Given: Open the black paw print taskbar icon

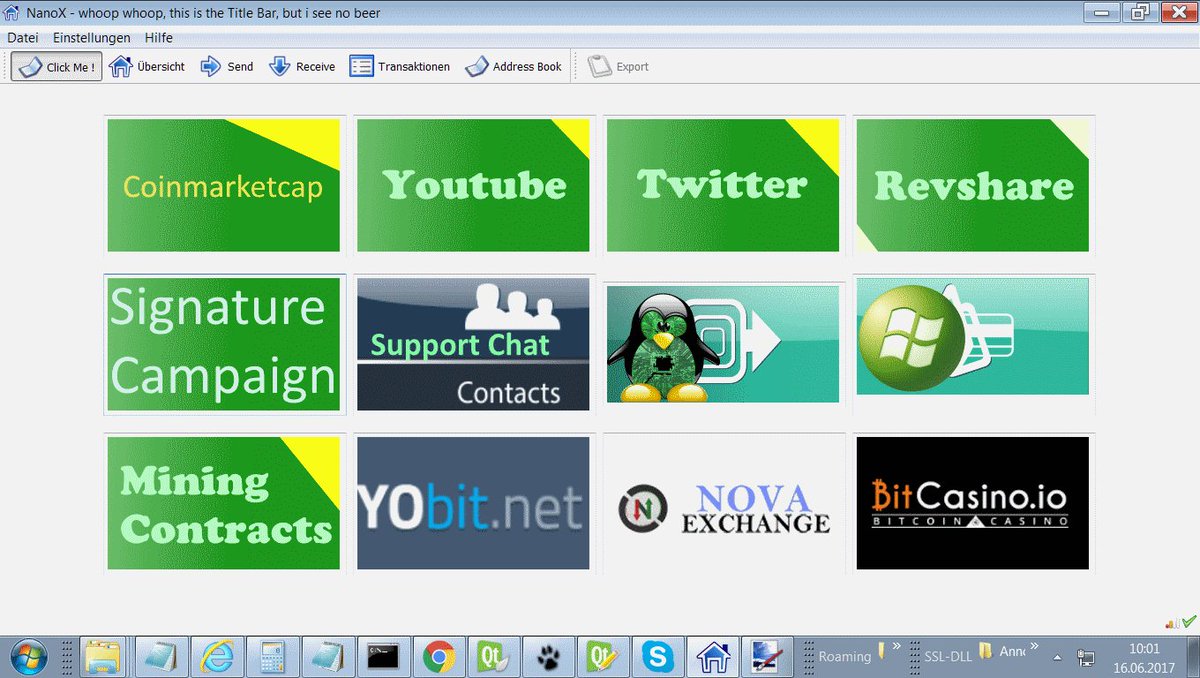Looking at the screenshot, I should coord(547,657).
